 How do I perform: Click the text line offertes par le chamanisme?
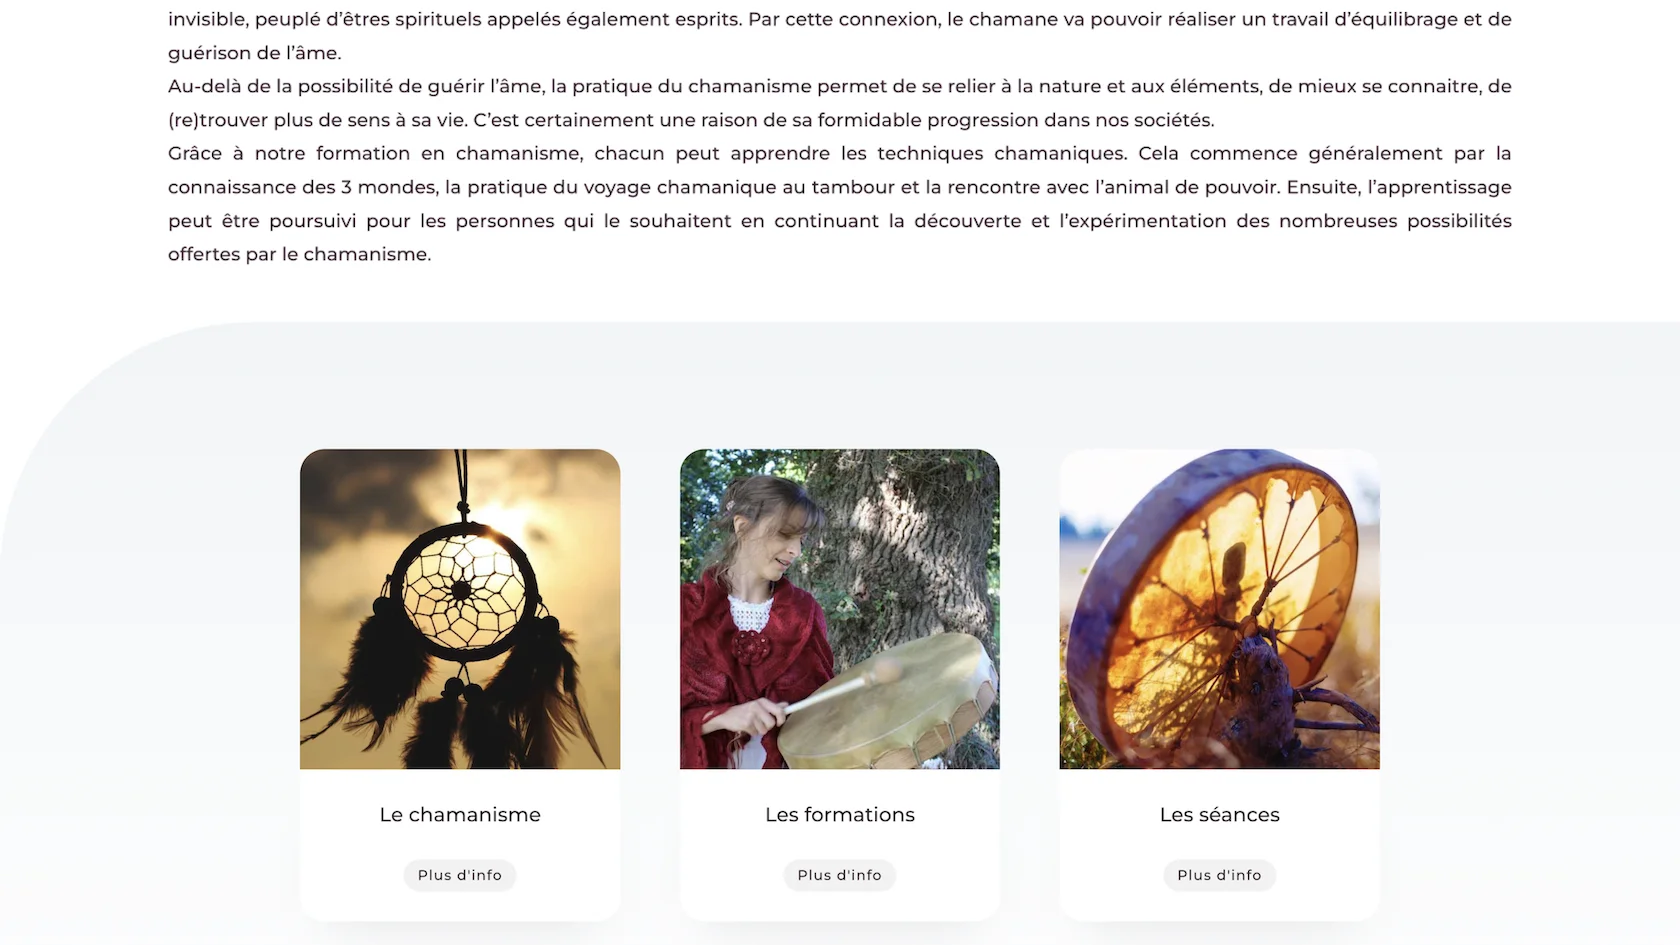[x=299, y=254]
